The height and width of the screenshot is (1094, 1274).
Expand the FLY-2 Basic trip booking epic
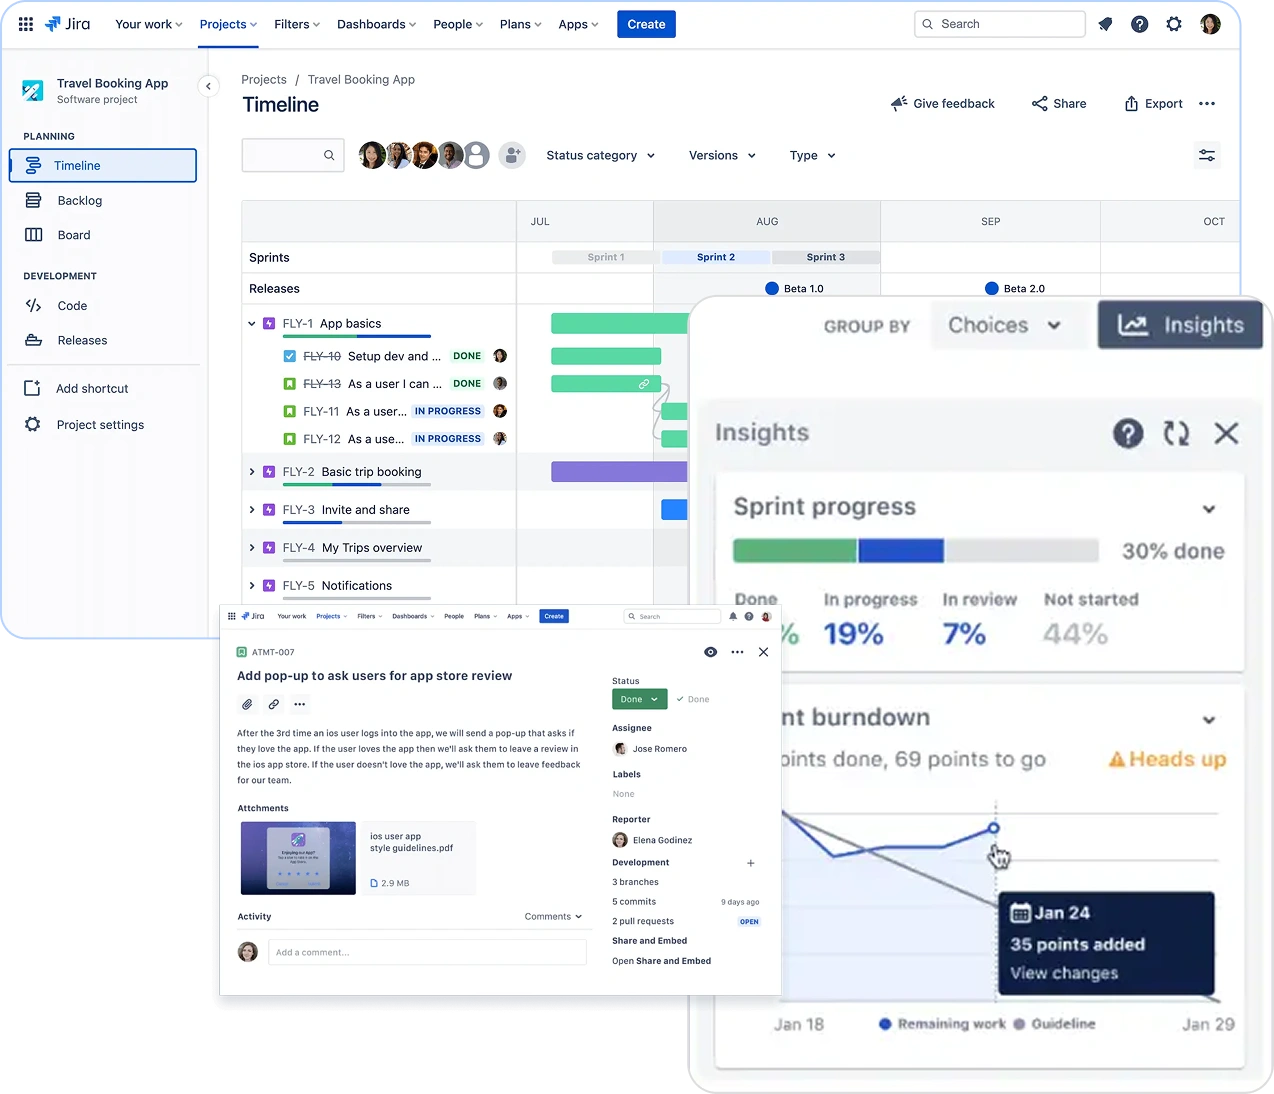tap(252, 472)
